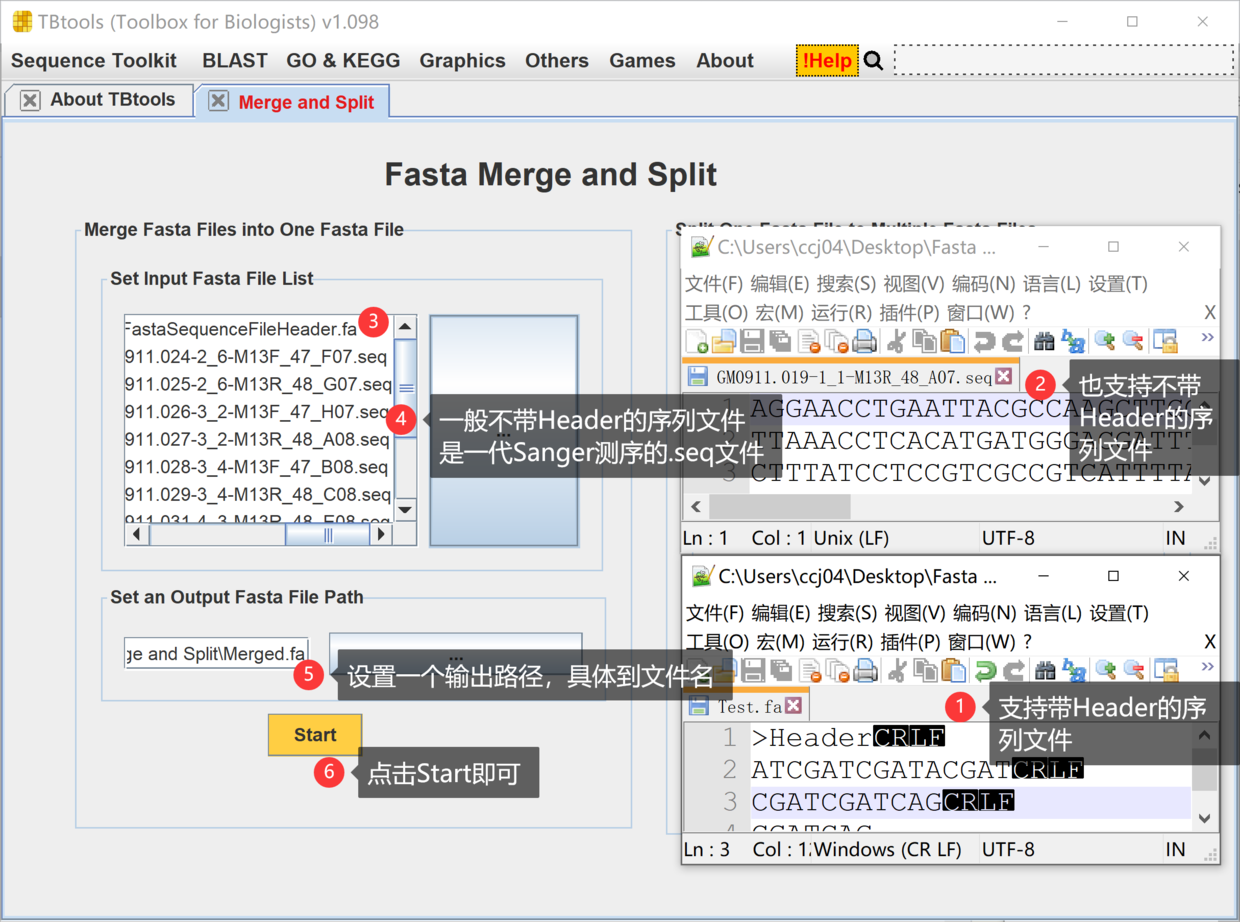Viewport: 1240px width, 922px height.
Task: Open the About menu in the TBtools menu bar
Action: (725, 61)
